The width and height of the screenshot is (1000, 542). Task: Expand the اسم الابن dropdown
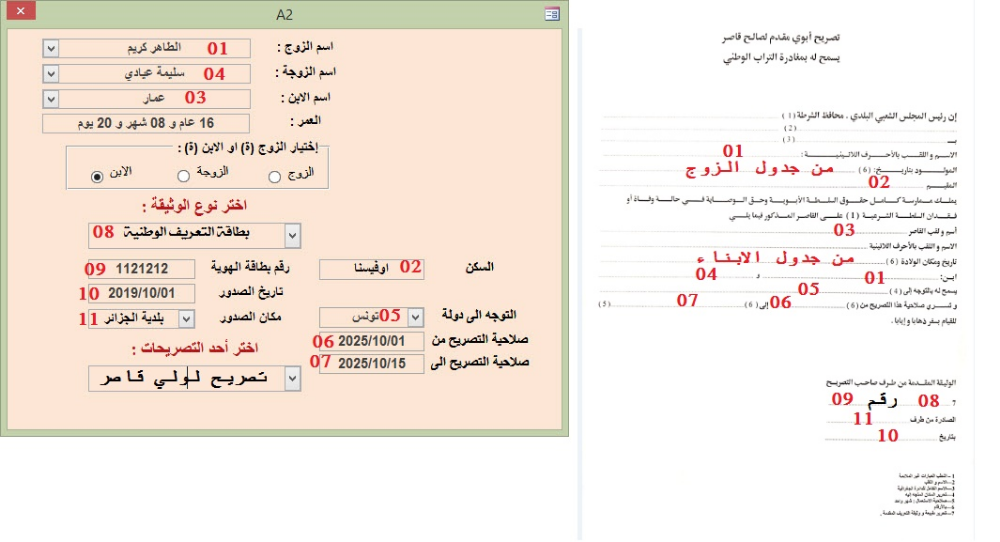point(51,98)
